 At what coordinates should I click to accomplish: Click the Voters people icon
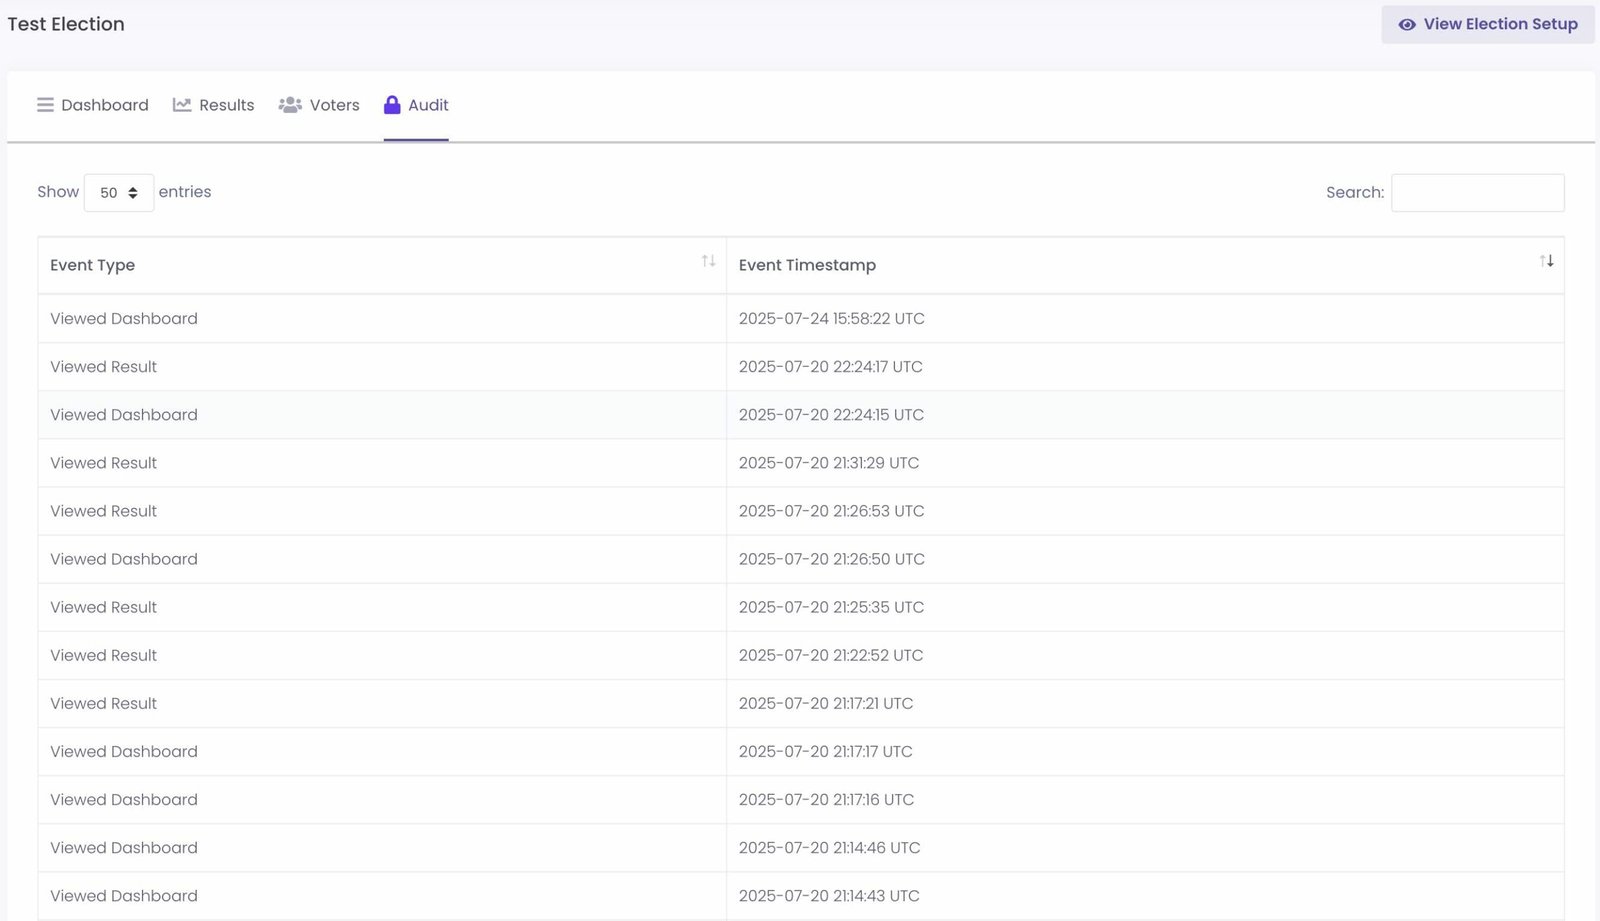click(x=290, y=105)
